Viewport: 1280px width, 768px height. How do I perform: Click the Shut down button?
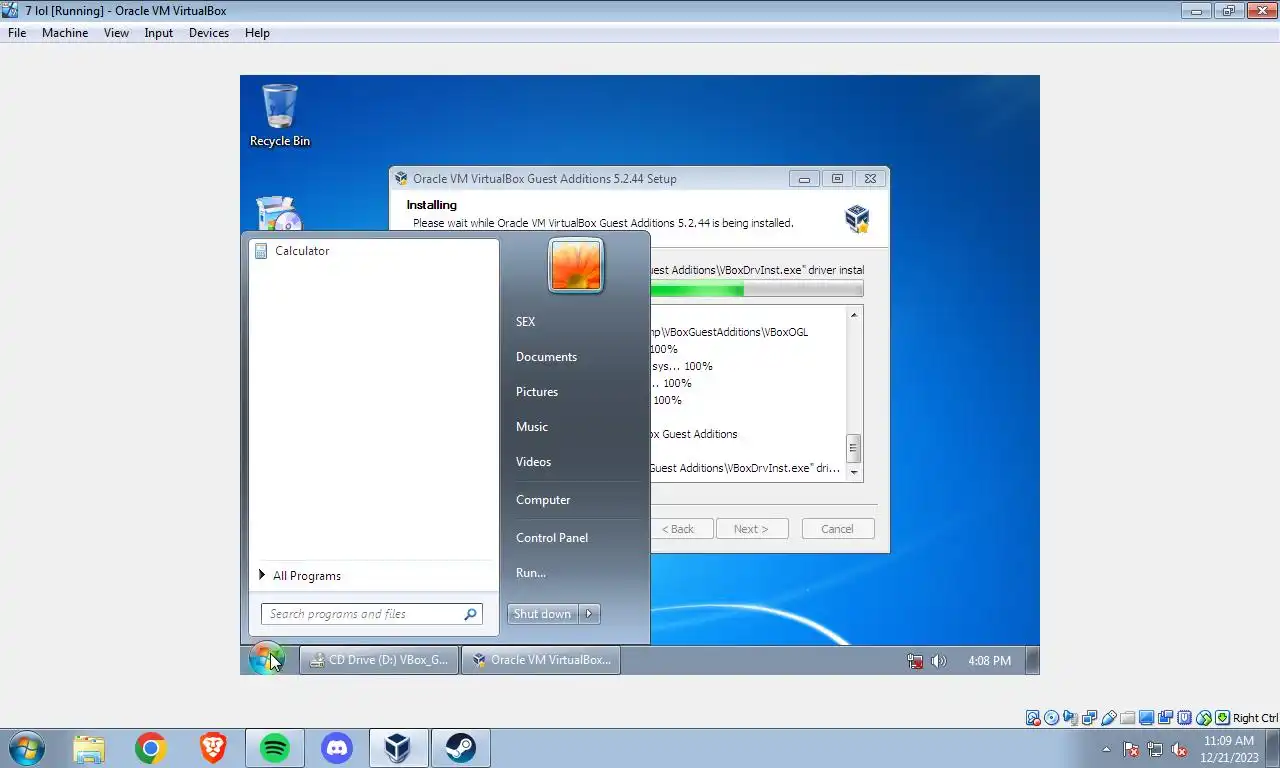[542, 614]
